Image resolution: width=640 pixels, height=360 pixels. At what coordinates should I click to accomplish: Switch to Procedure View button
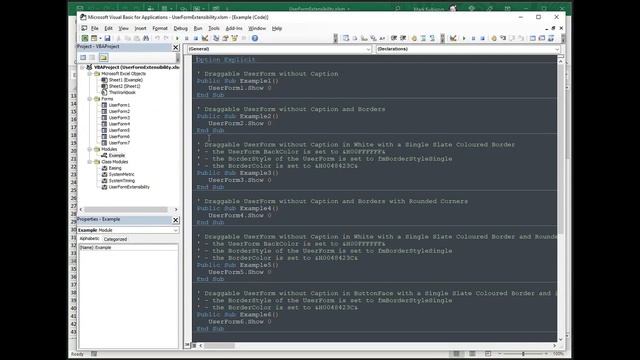pyautogui.click(x=188, y=345)
